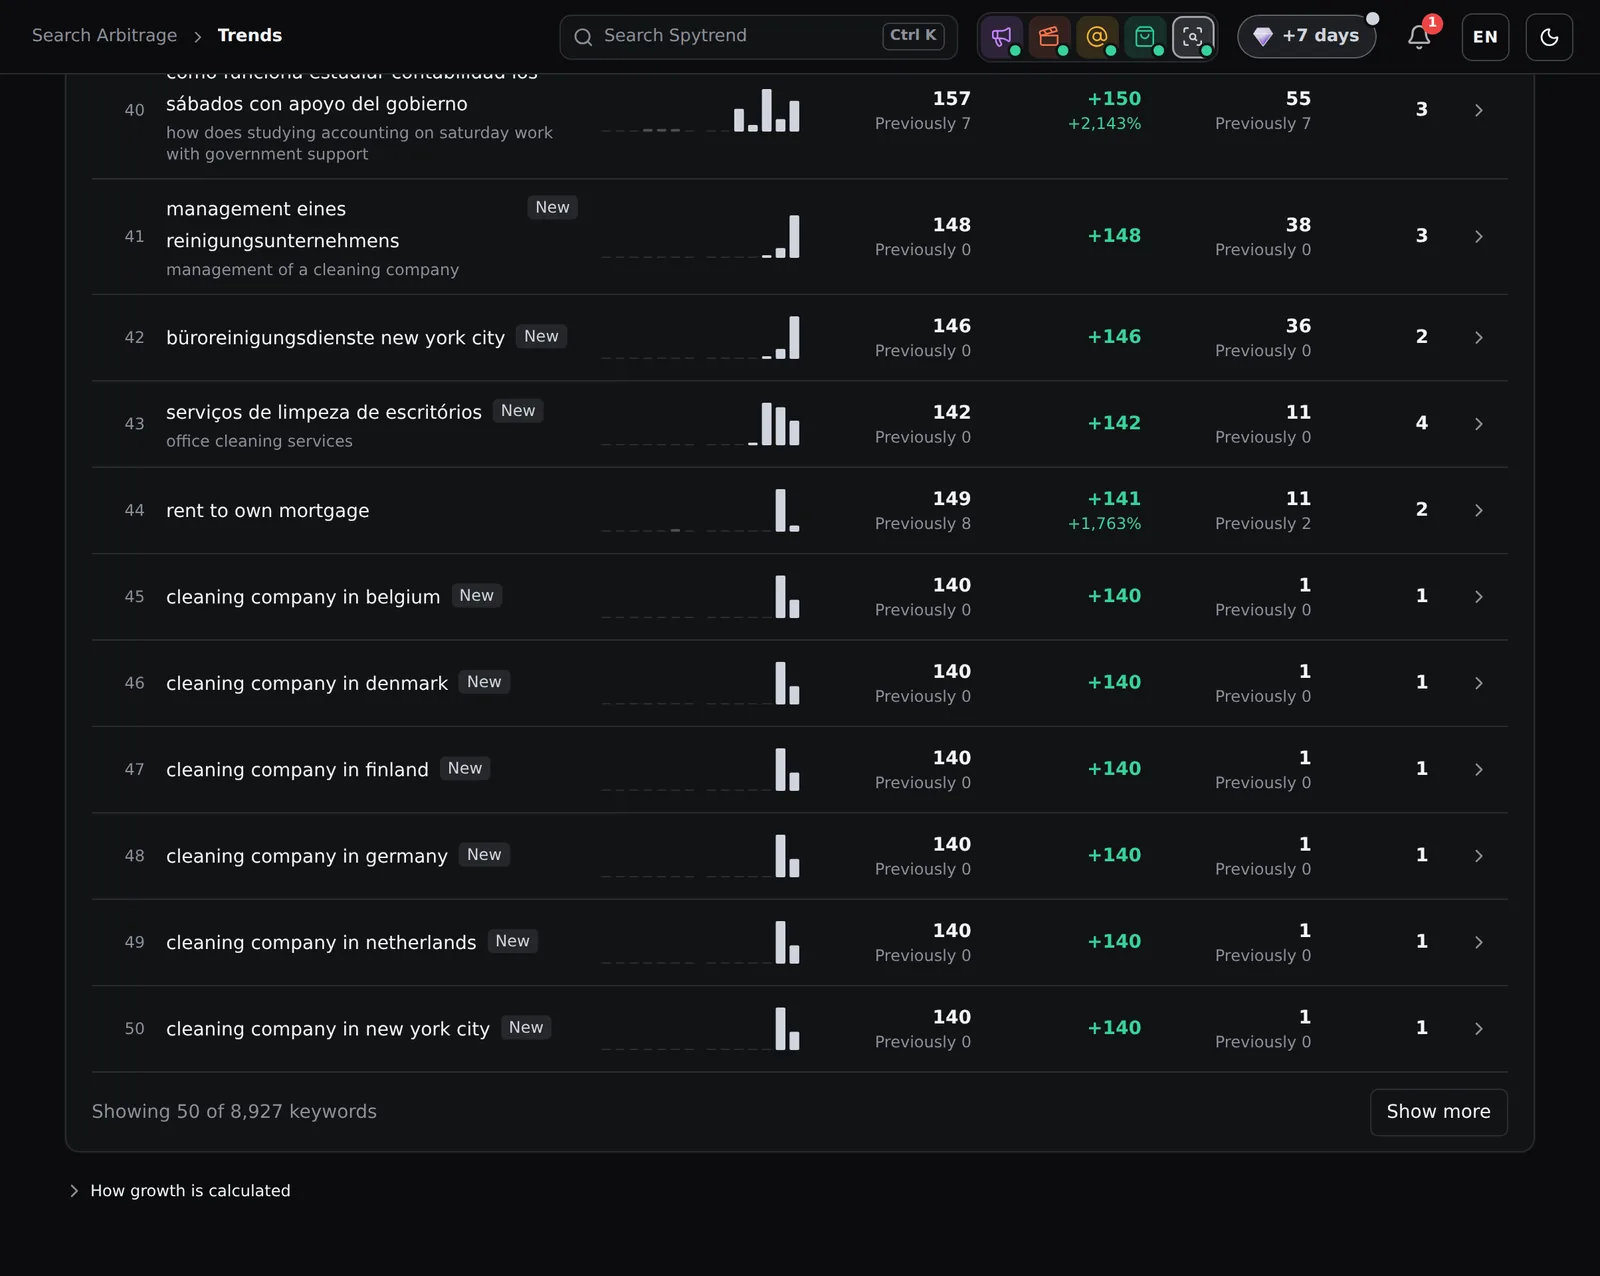Screen dimensions: 1600x1276
Task: Click the Ctrl K shortcut badge
Action: [913, 35]
